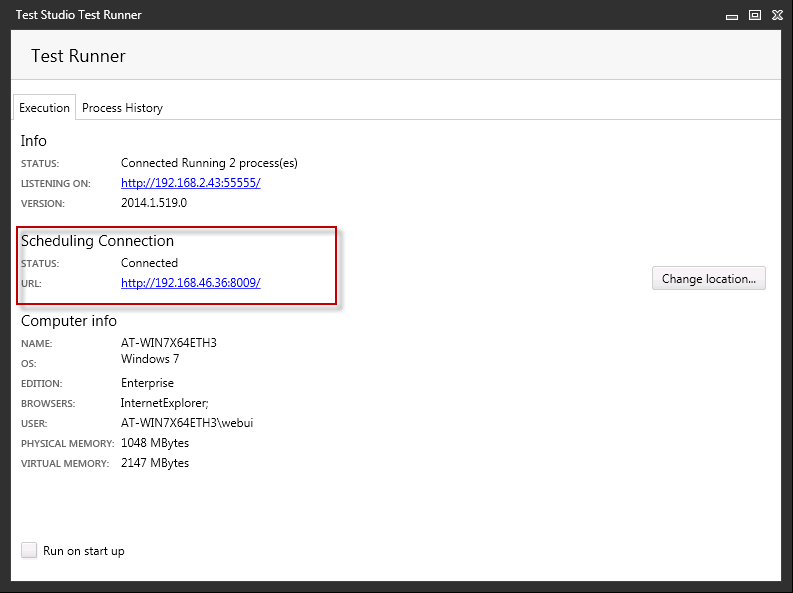Click the PHYSICAL MEMORY: label

pos(67,443)
